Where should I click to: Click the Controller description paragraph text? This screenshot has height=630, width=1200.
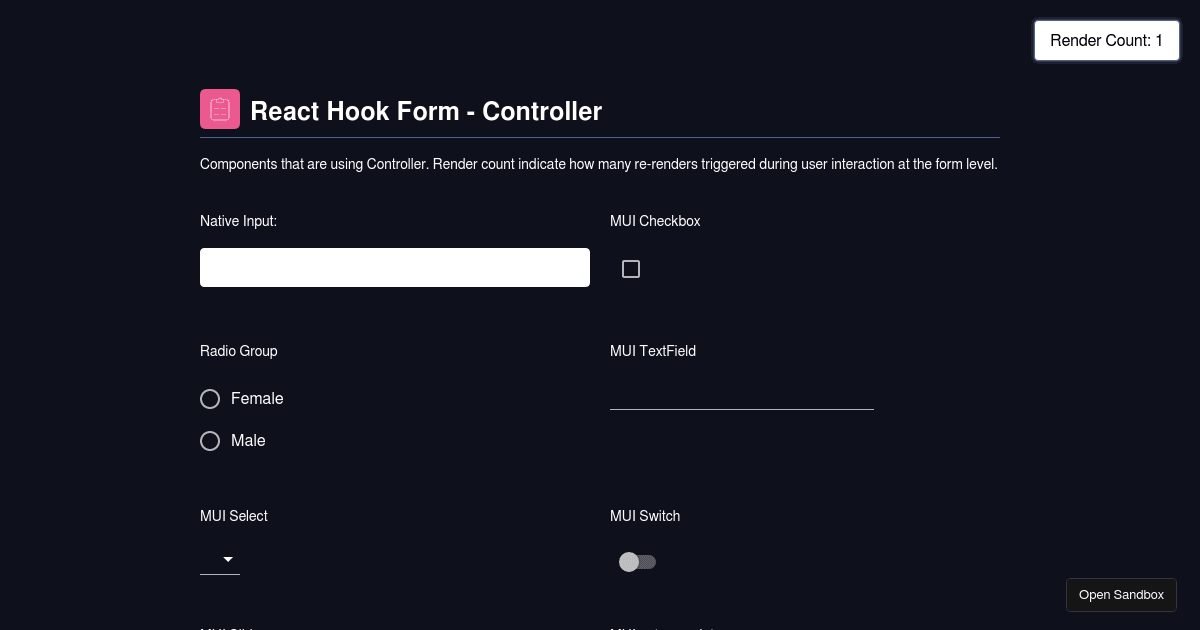(598, 163)
